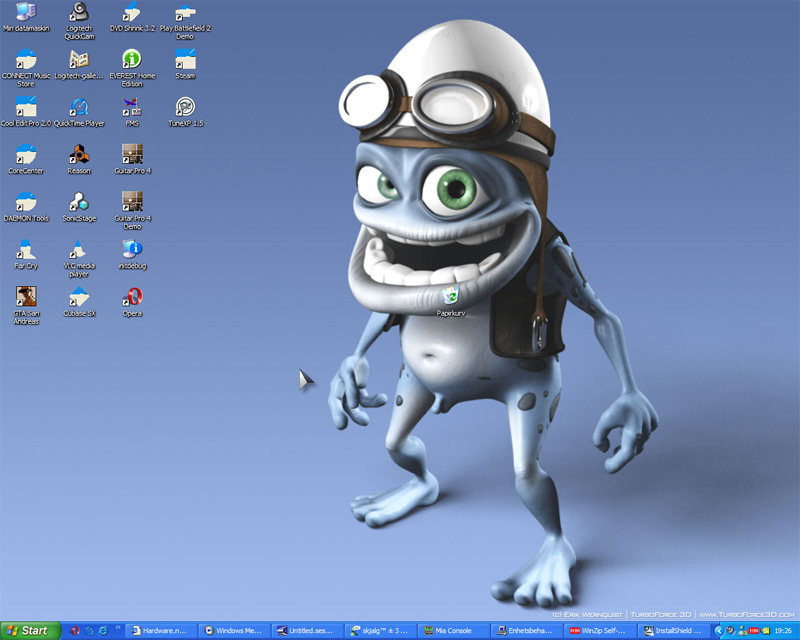Expand the Quick Launch overflow chevron
The image size is (800, 640).
click(x=118, y=628)
